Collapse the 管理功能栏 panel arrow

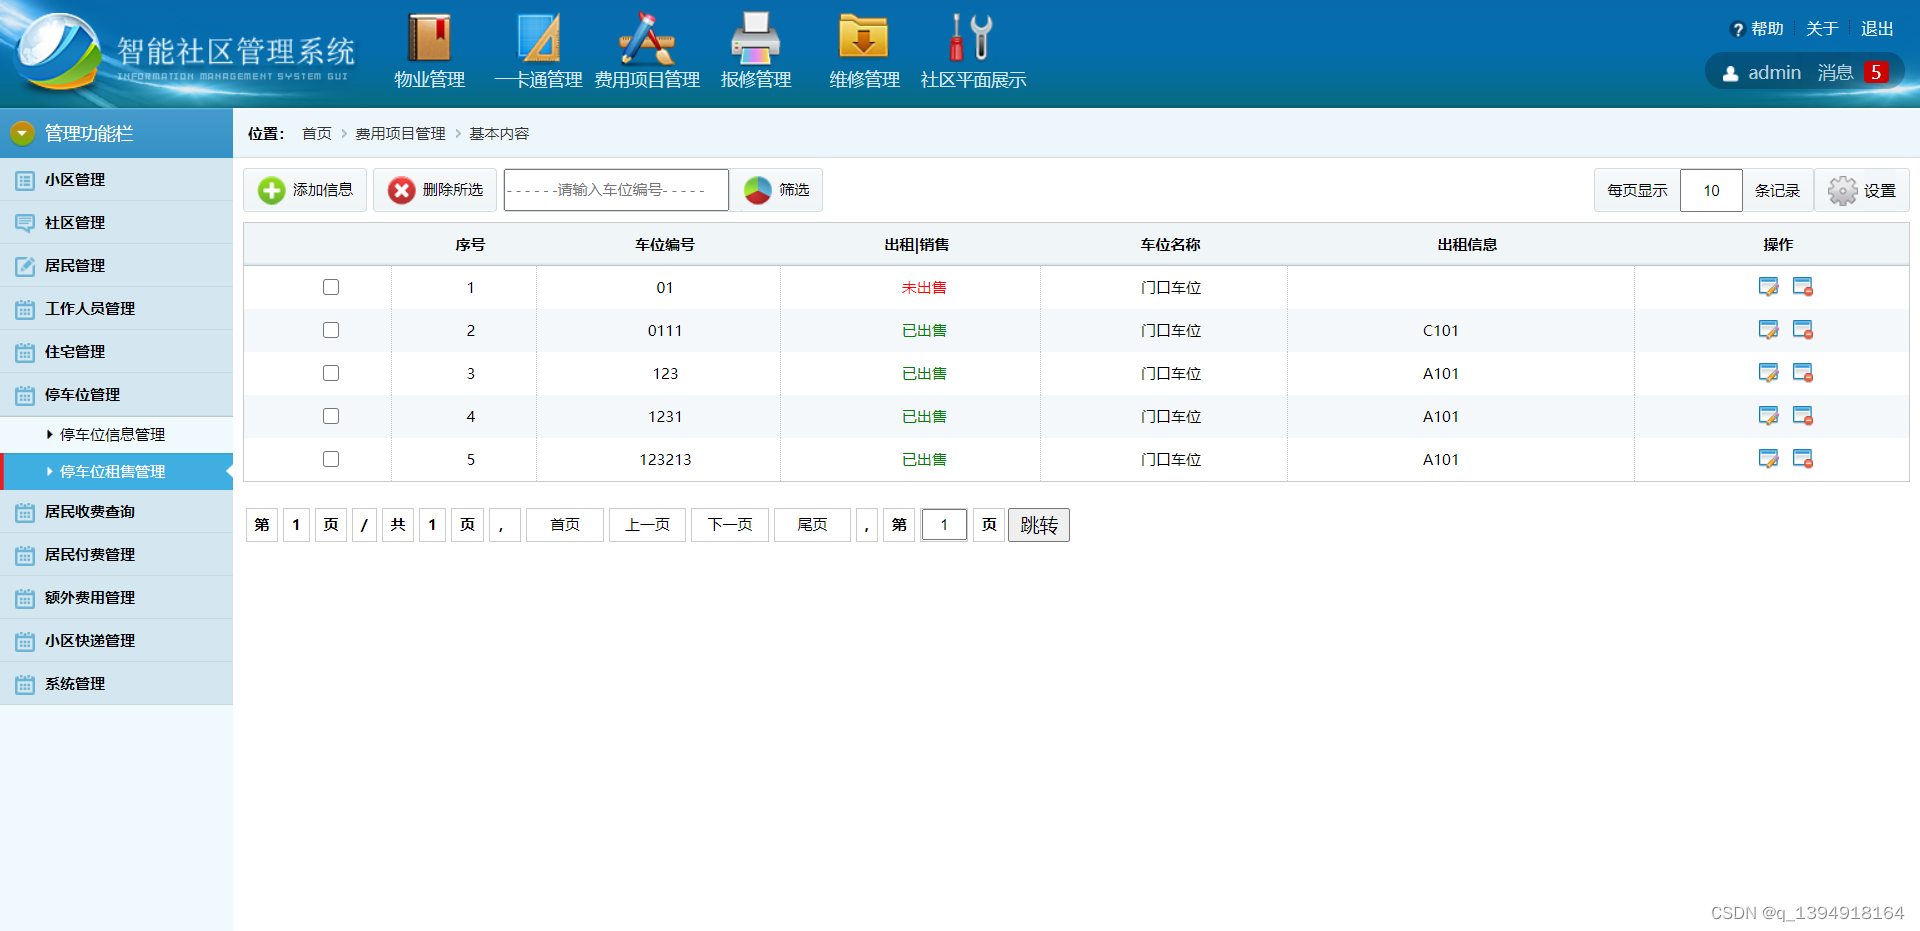click(x=22, y=133)
